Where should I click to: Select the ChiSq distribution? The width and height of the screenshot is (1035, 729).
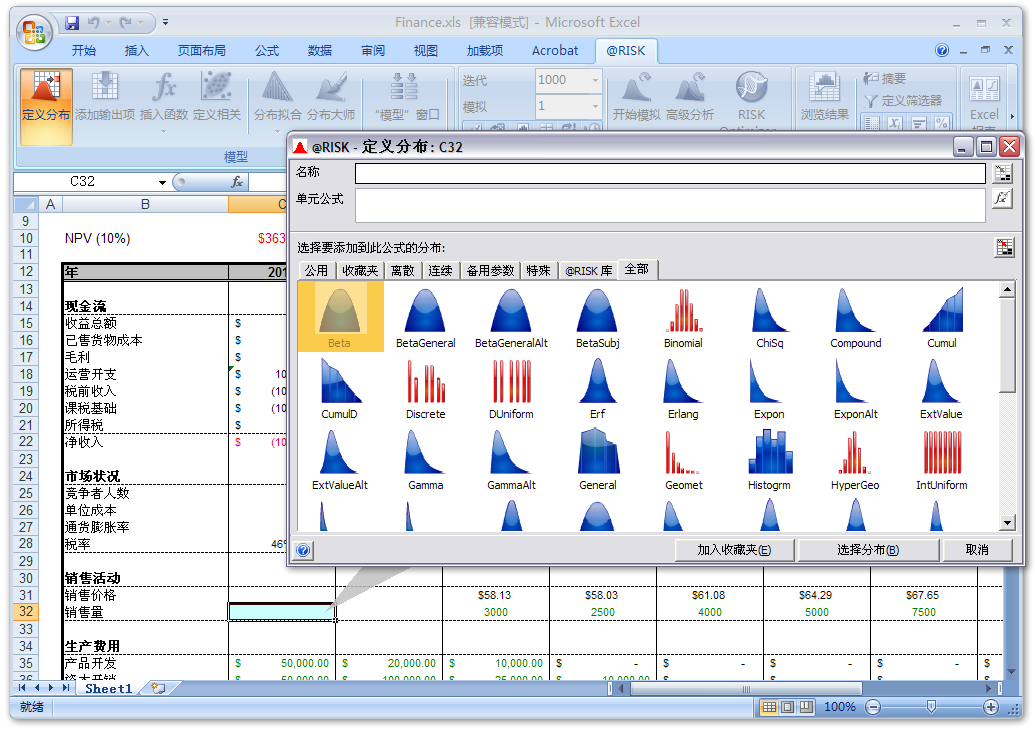point(770,316)
